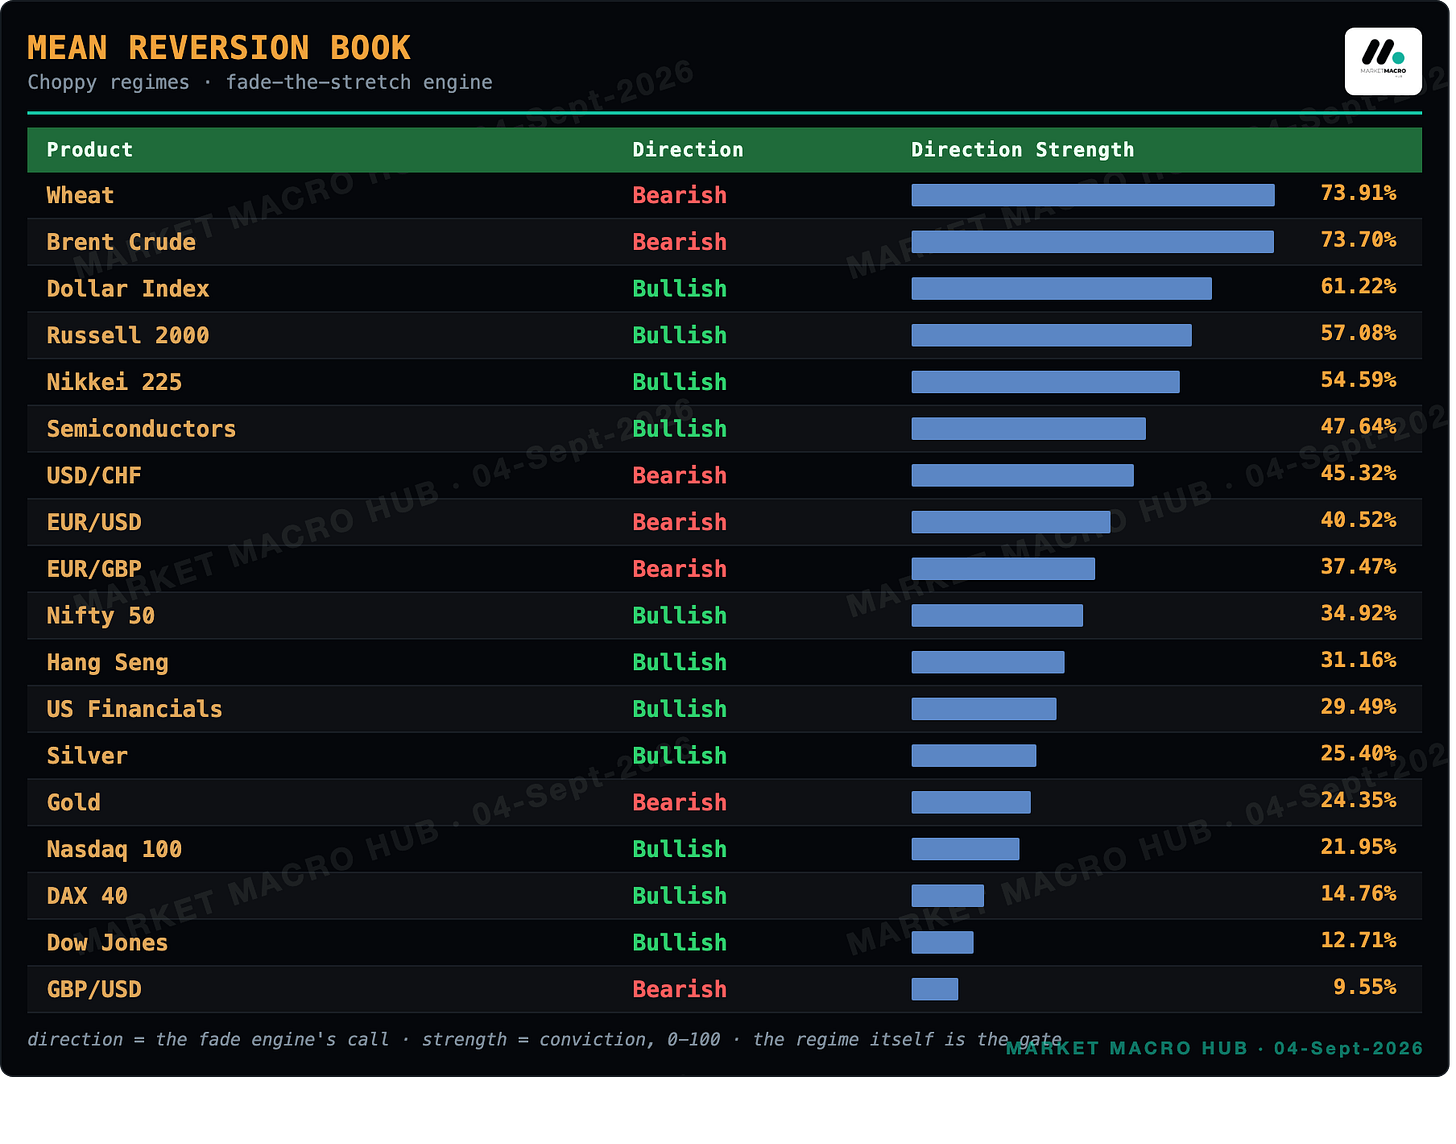Click Brent Crude's Bearish direction label
The width and height of the screenshot is (1456, 1144).
680,242
